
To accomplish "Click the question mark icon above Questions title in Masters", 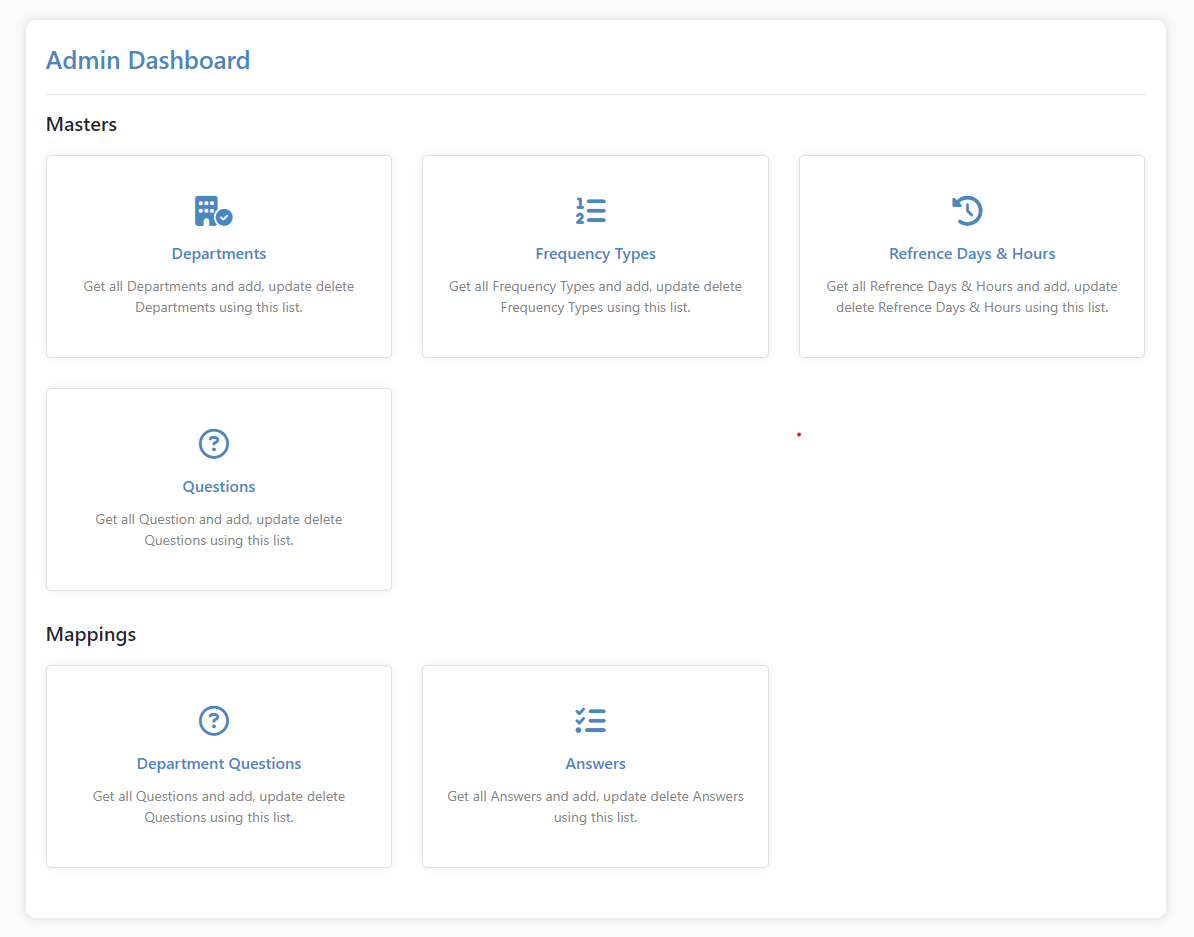I will (x=214, y=444).
